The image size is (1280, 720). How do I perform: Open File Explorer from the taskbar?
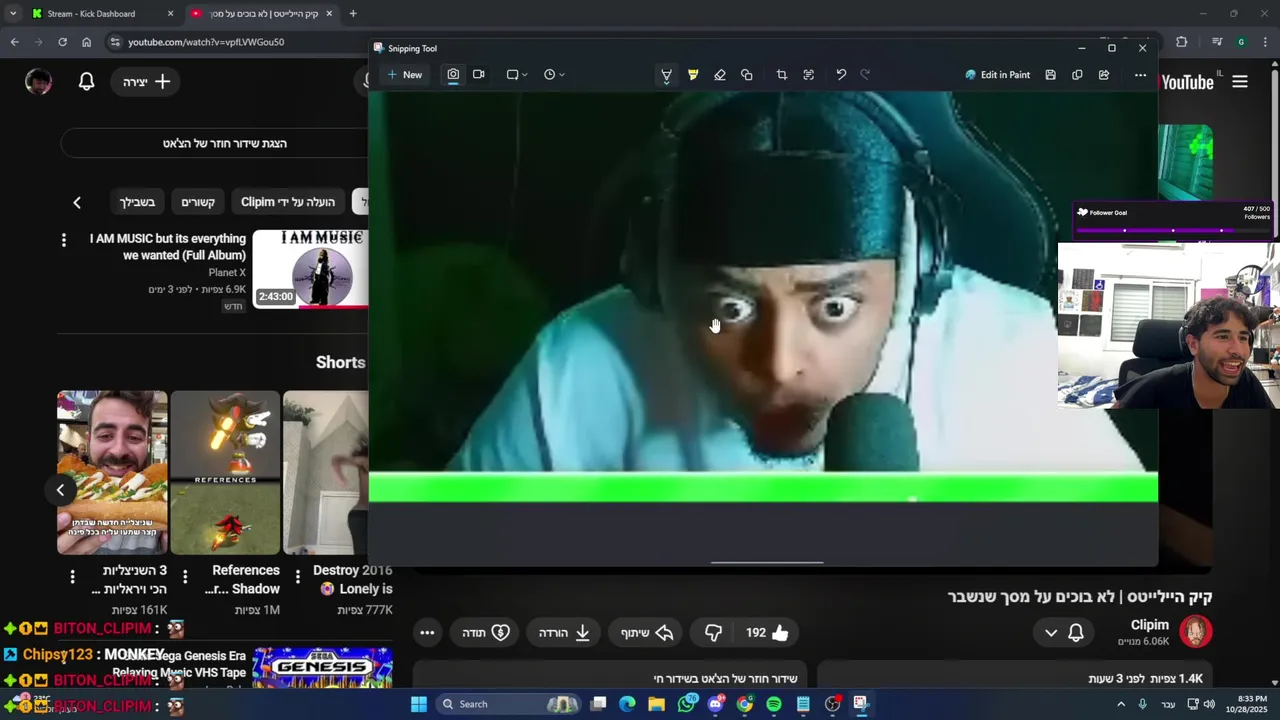coord(656,704)
